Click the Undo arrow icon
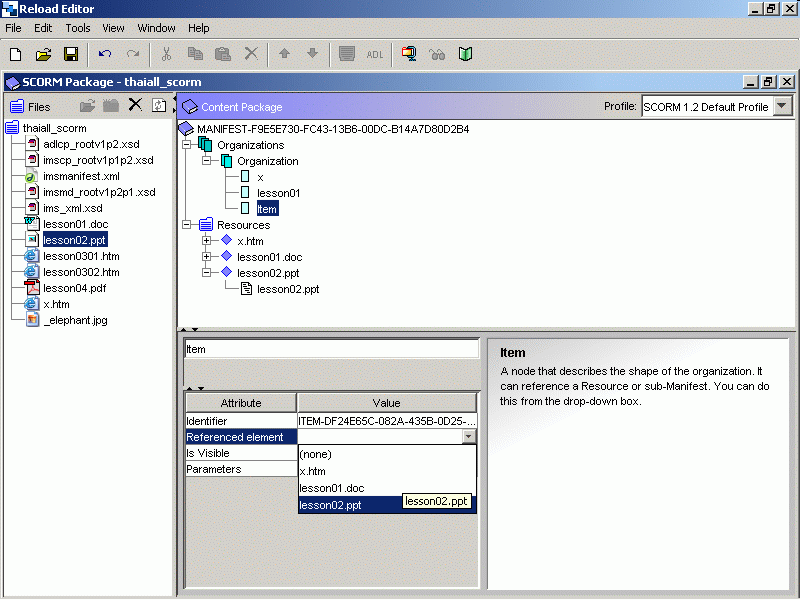800x600 pixels. pyautogui.click(x=105, y=54)
